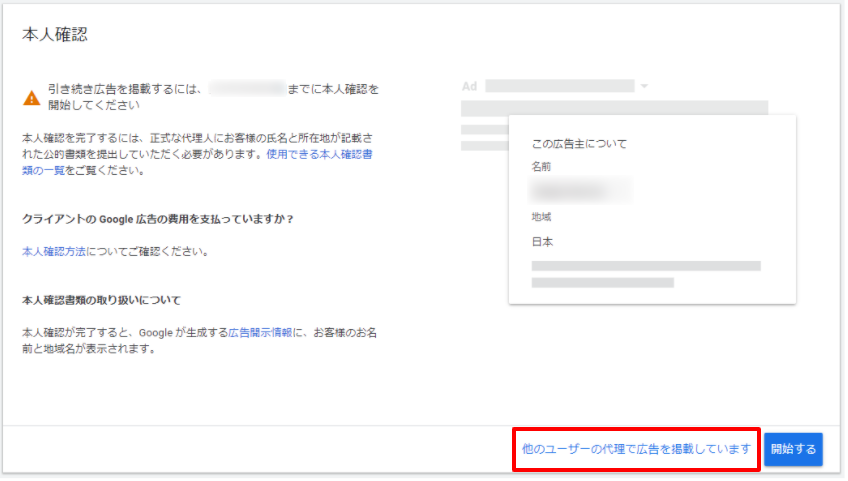Click the bottom placeholder bar in advertiser card
Image resolution: width=848 pixels, height=481 pixels.
[602, 283]
